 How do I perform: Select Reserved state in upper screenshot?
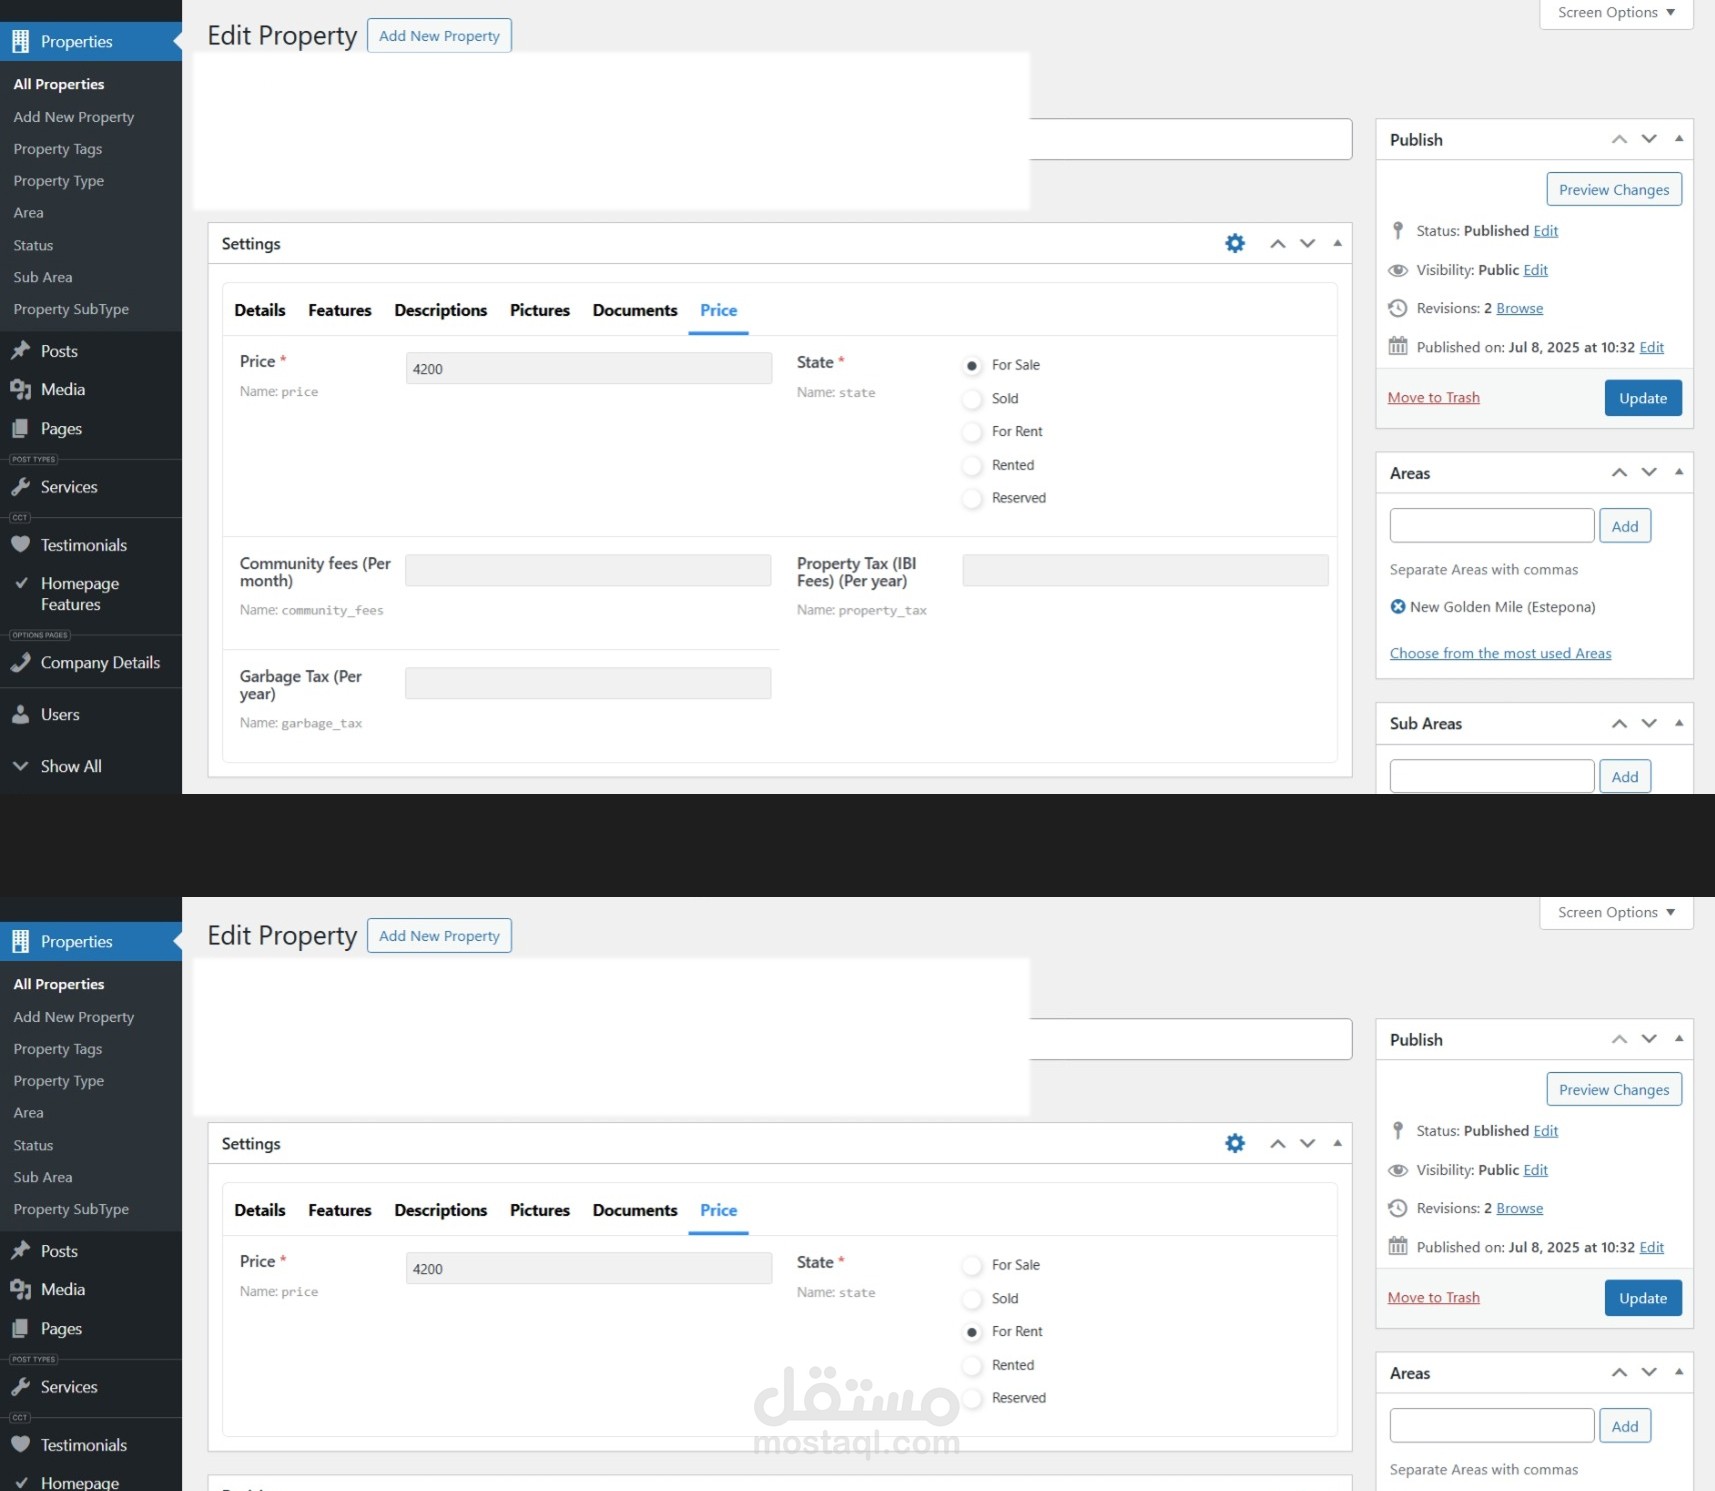pyautogui.click(x=972, y=499)
